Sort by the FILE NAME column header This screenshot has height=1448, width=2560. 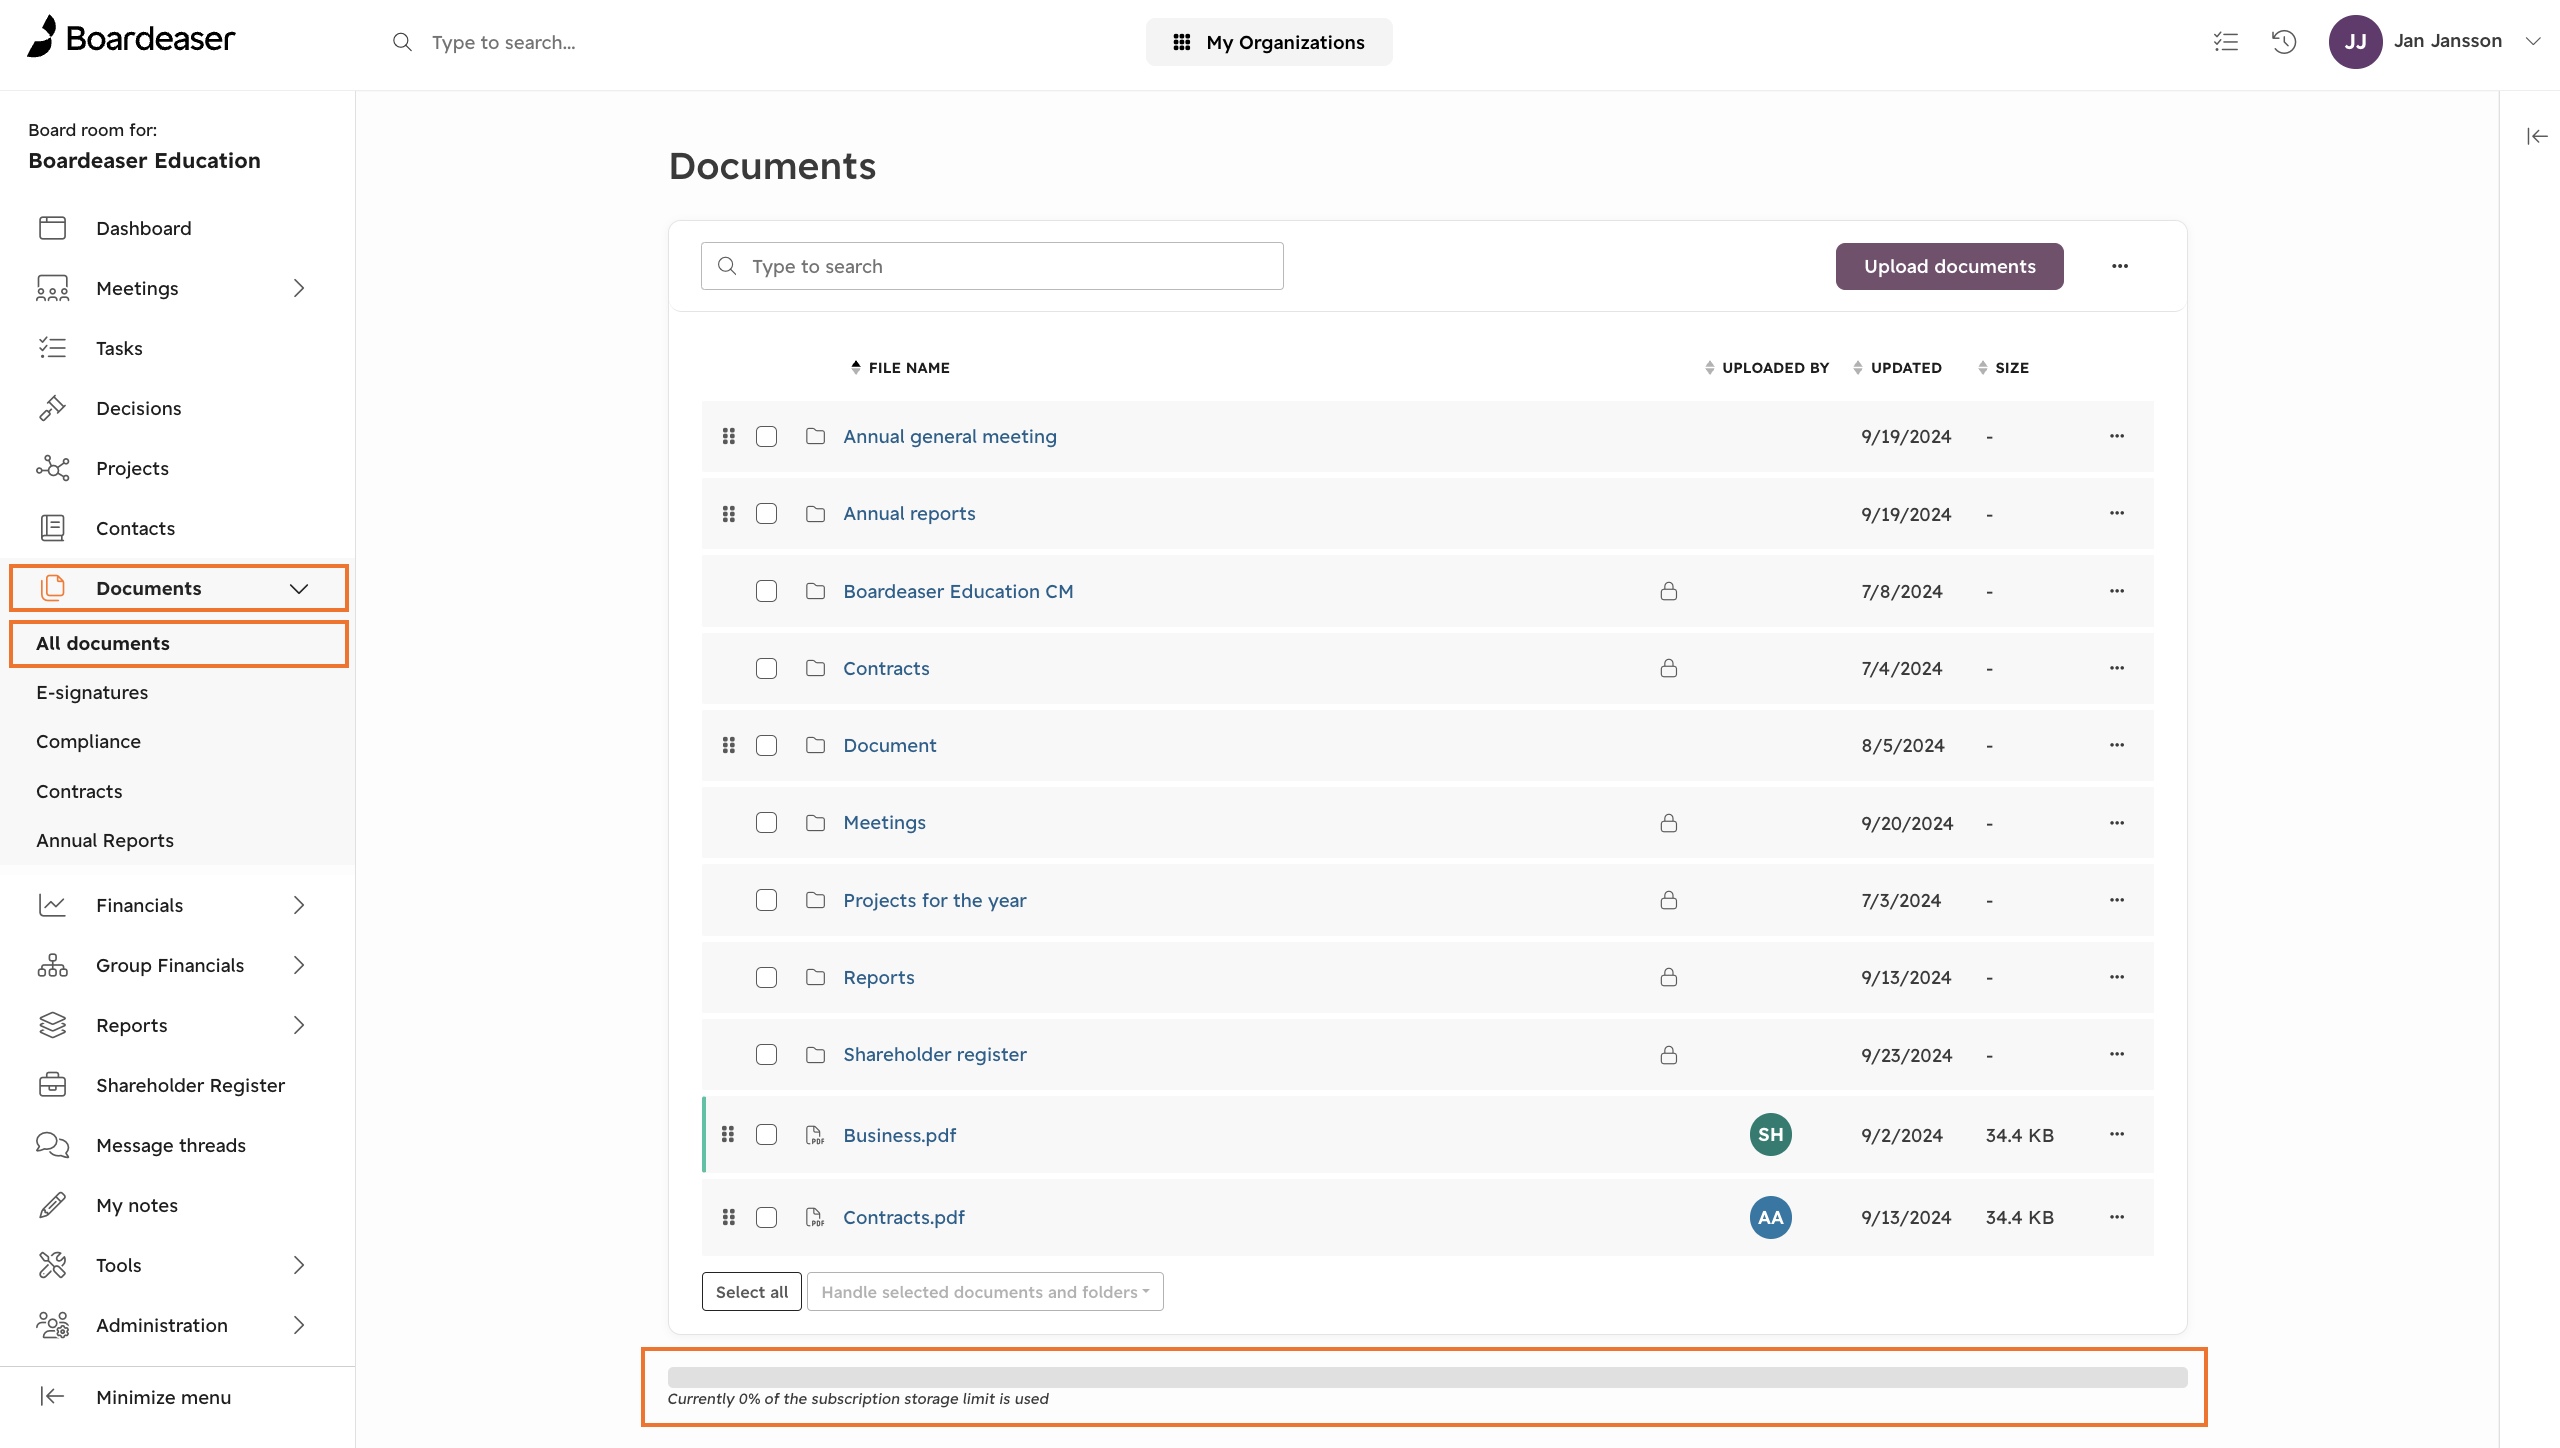tap(900, 368)
